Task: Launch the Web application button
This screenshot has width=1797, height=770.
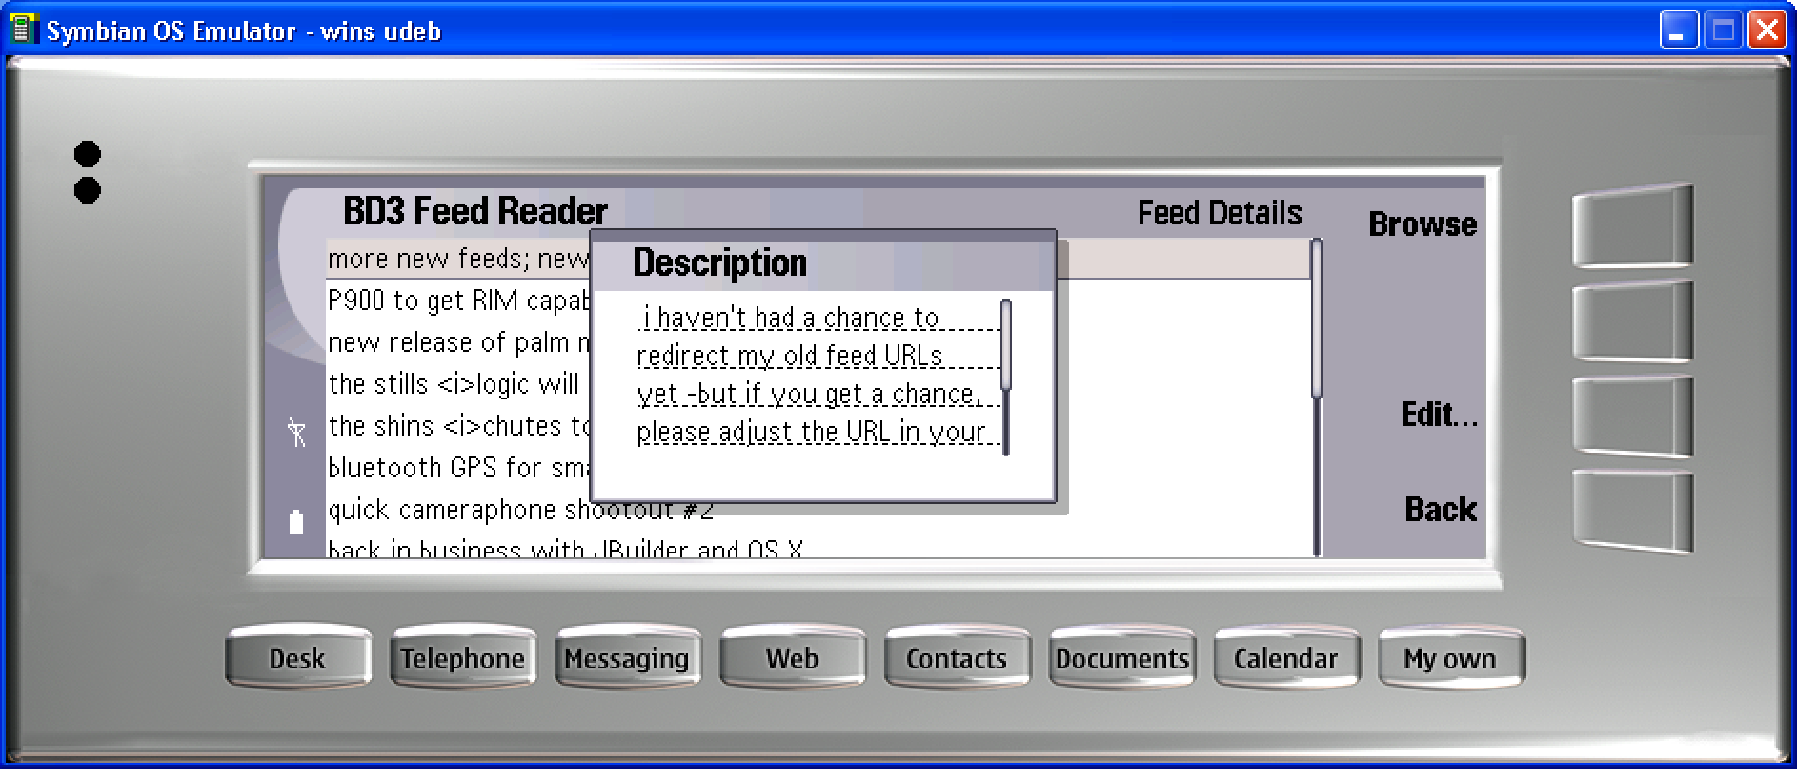Action: coord(792,658)
